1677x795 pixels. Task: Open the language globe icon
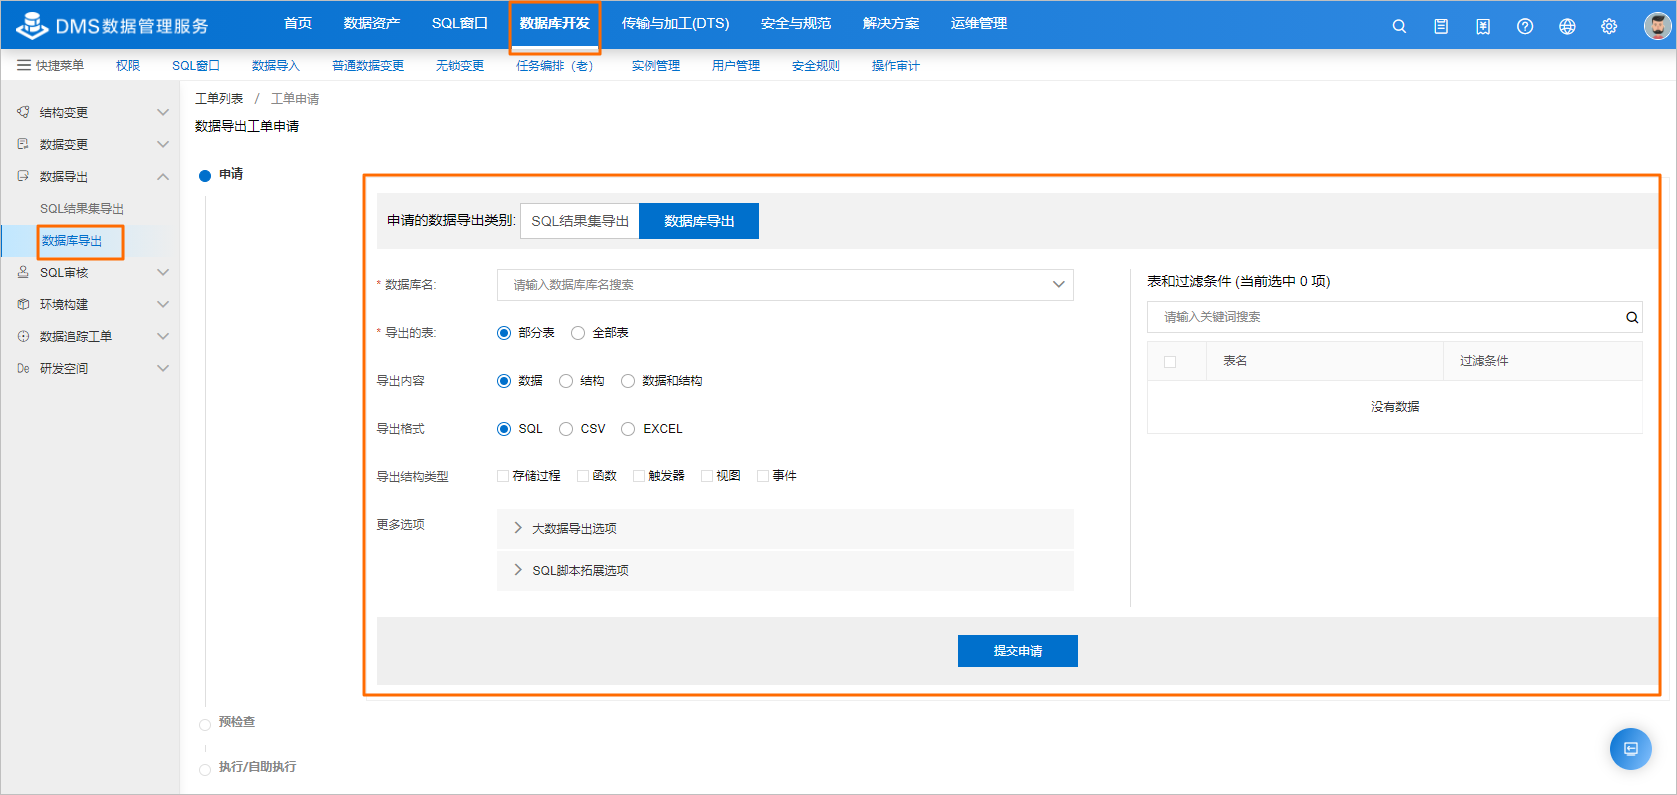1567,27
